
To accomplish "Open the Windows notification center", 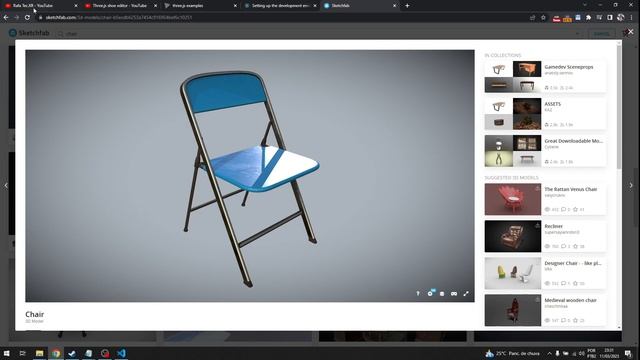I will coord(629,353).
